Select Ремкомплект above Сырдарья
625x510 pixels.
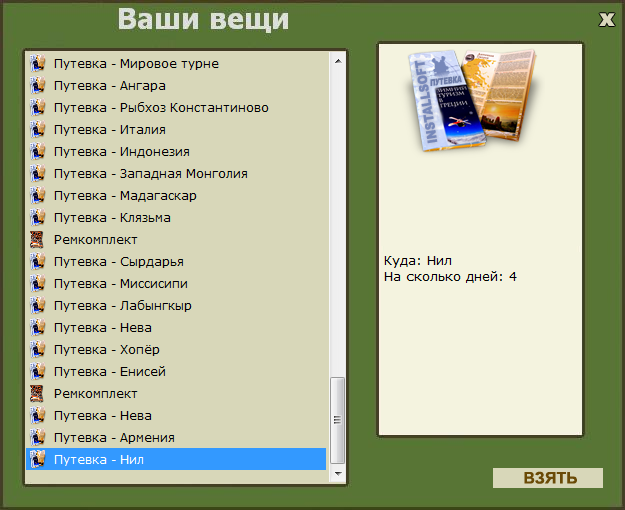176,240
